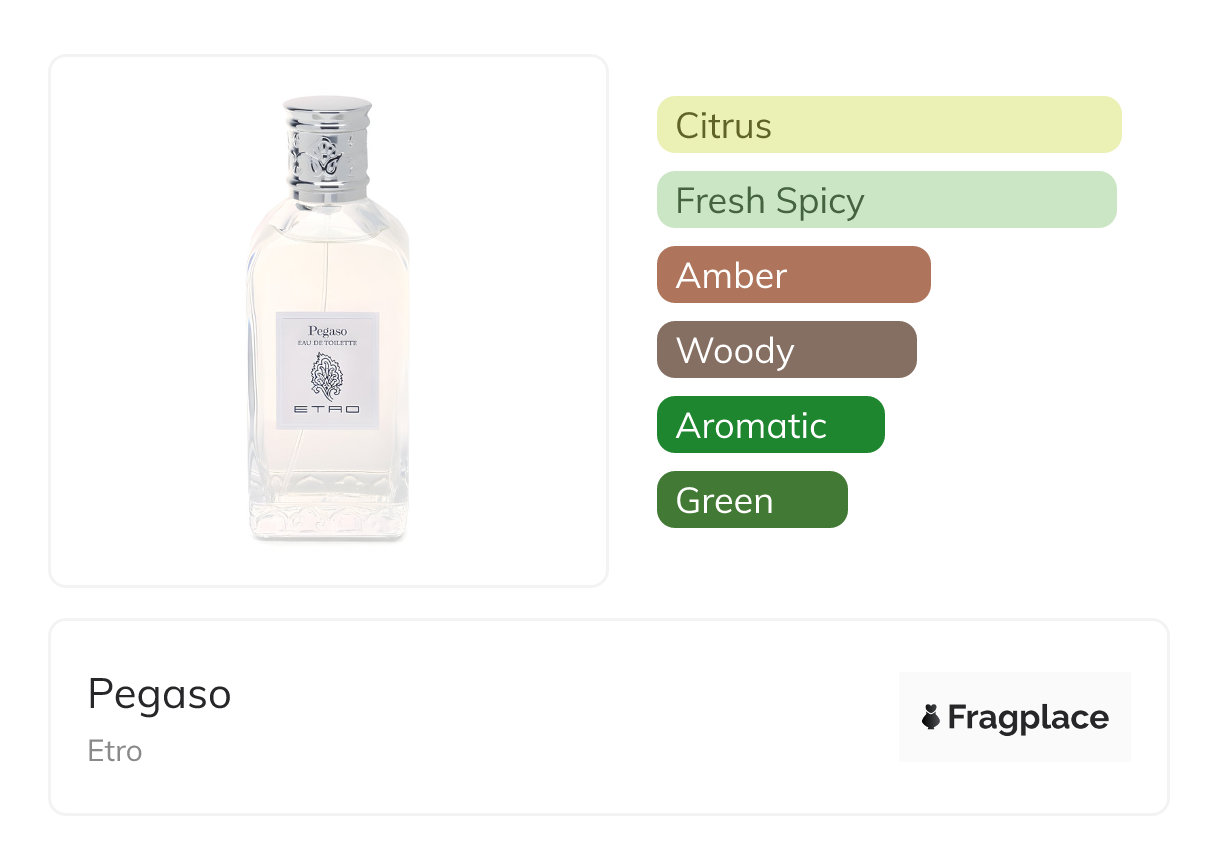1218x864 pixels.
Task: Open the Pegaso fragrance title
Action: click(x=159, y=694)
